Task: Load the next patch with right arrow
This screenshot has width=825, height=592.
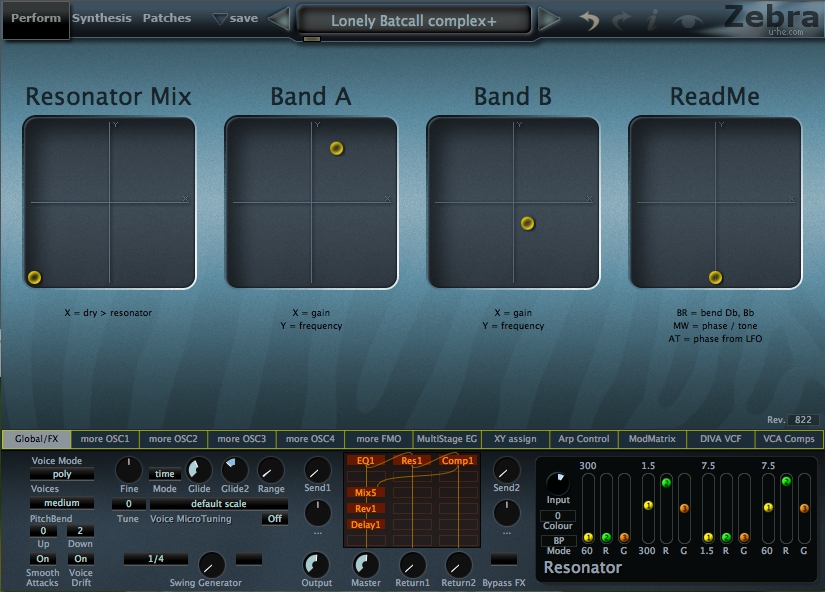Action: (549, 19)
